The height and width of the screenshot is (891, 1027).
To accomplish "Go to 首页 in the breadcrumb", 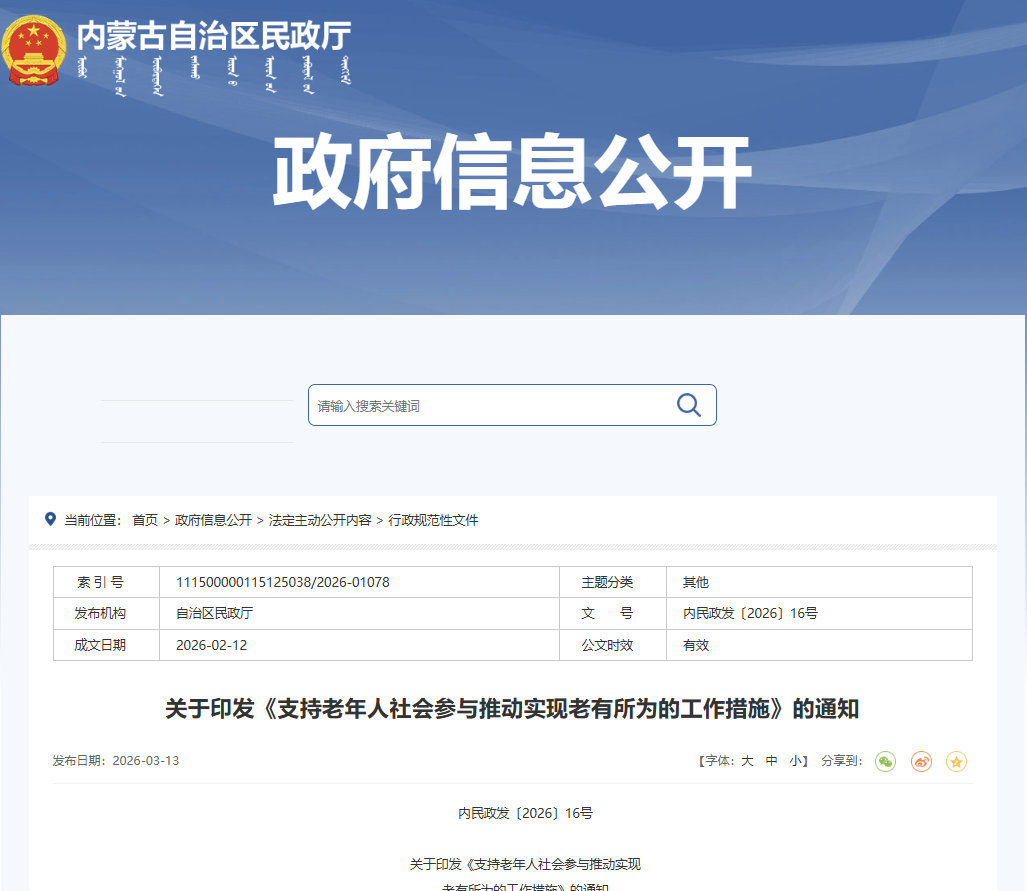I will pos(145,520).
